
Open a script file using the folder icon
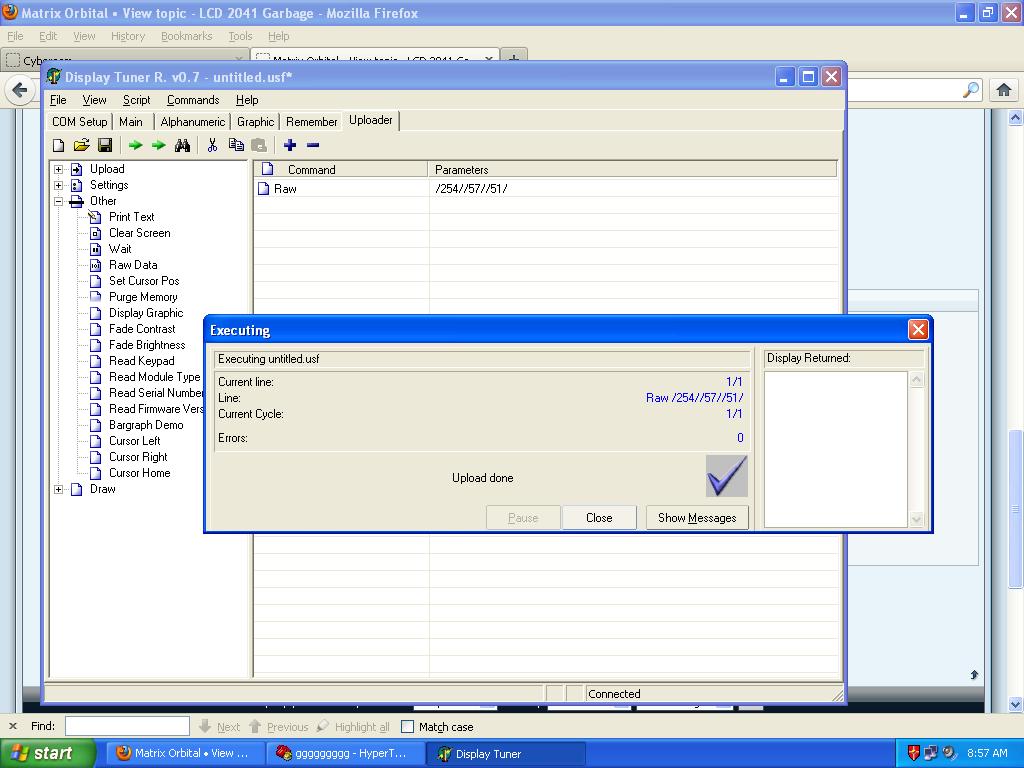click(x=82, y=145)
